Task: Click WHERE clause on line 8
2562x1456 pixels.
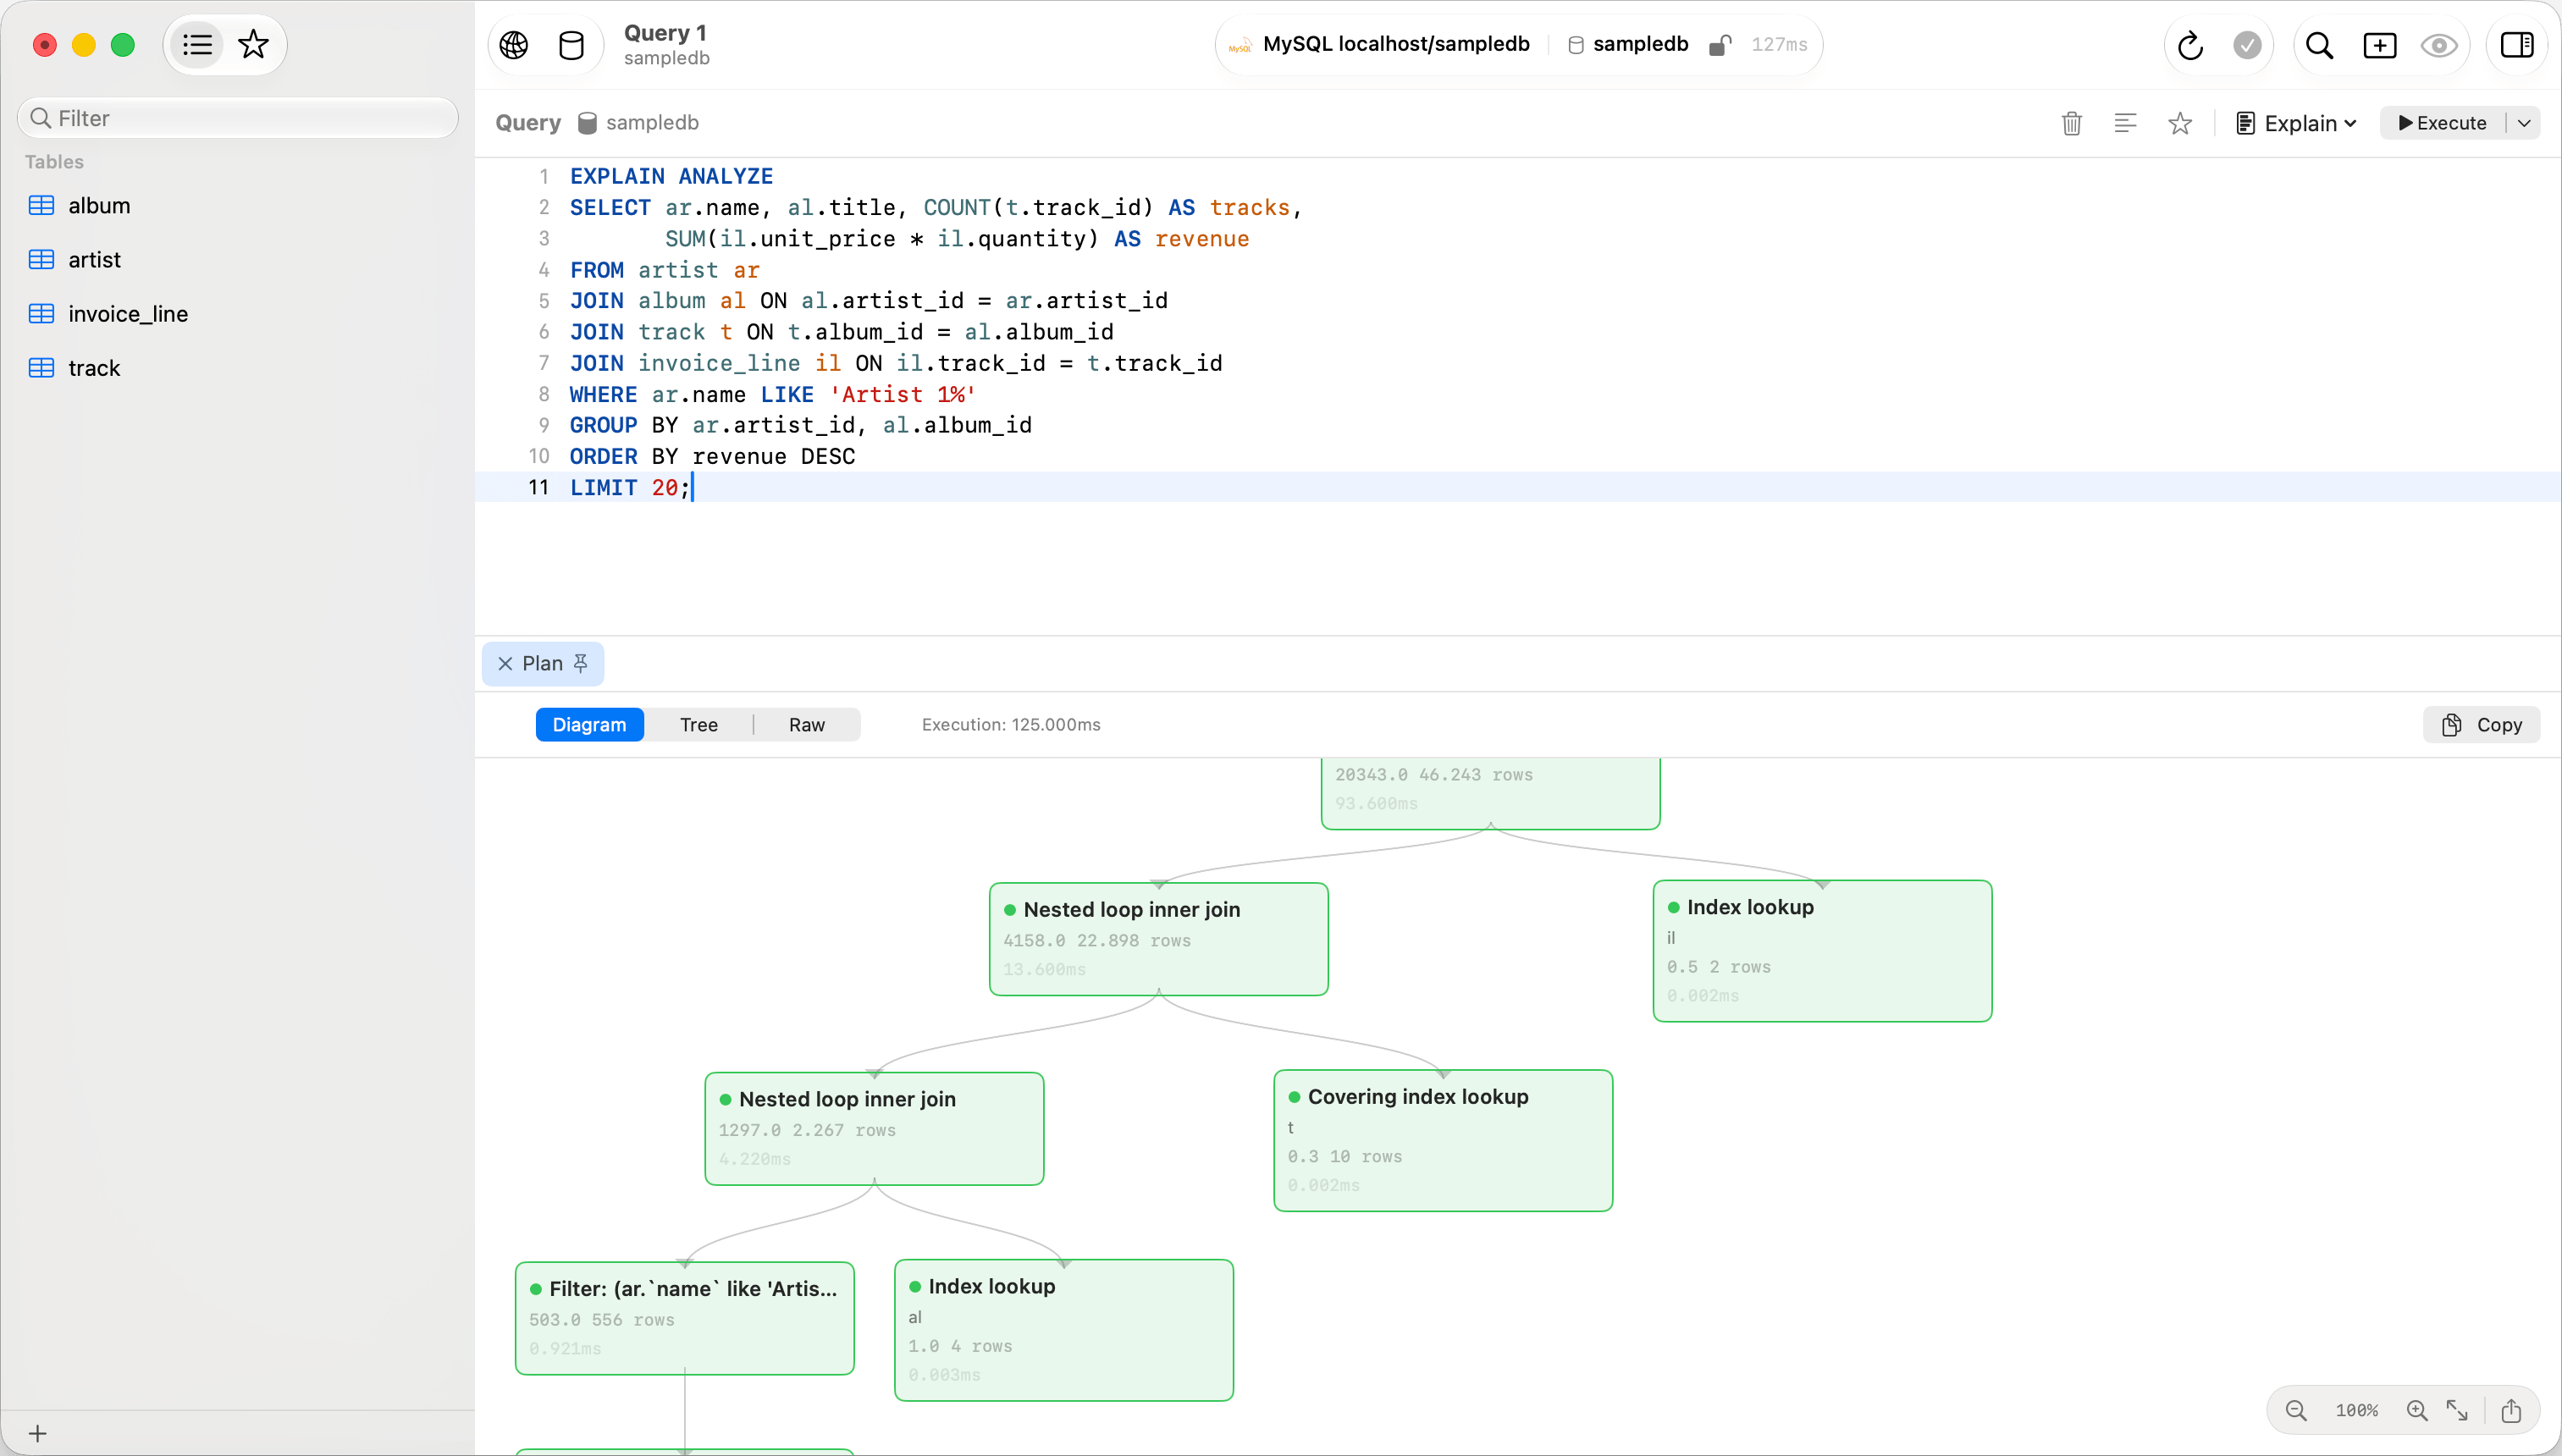Action: [x=772, y=394]
